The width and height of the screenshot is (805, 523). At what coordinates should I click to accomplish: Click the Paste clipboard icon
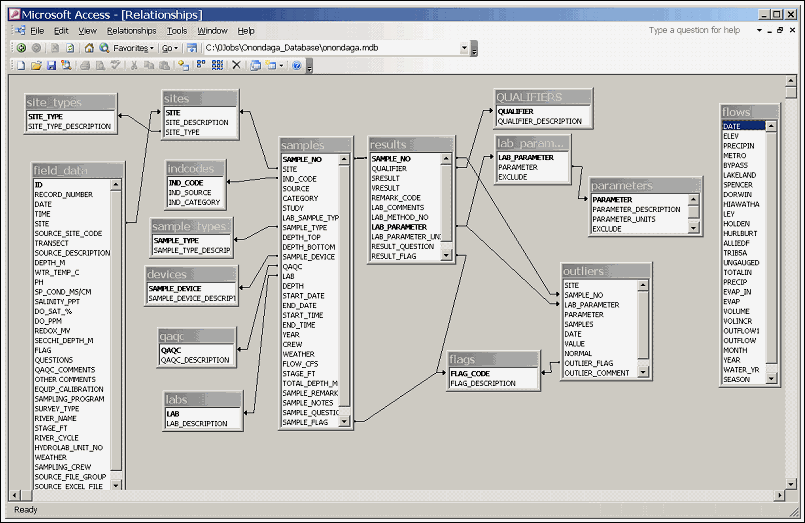pyautogui.click(x=164, y=65)
